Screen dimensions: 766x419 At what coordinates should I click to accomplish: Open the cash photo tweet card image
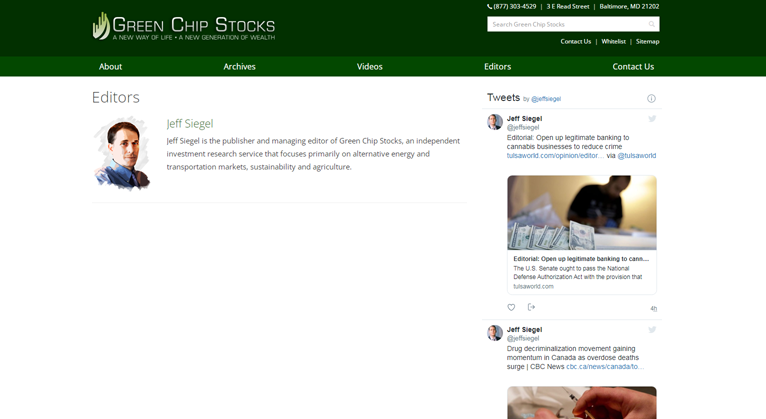click(x=582, y=212)
